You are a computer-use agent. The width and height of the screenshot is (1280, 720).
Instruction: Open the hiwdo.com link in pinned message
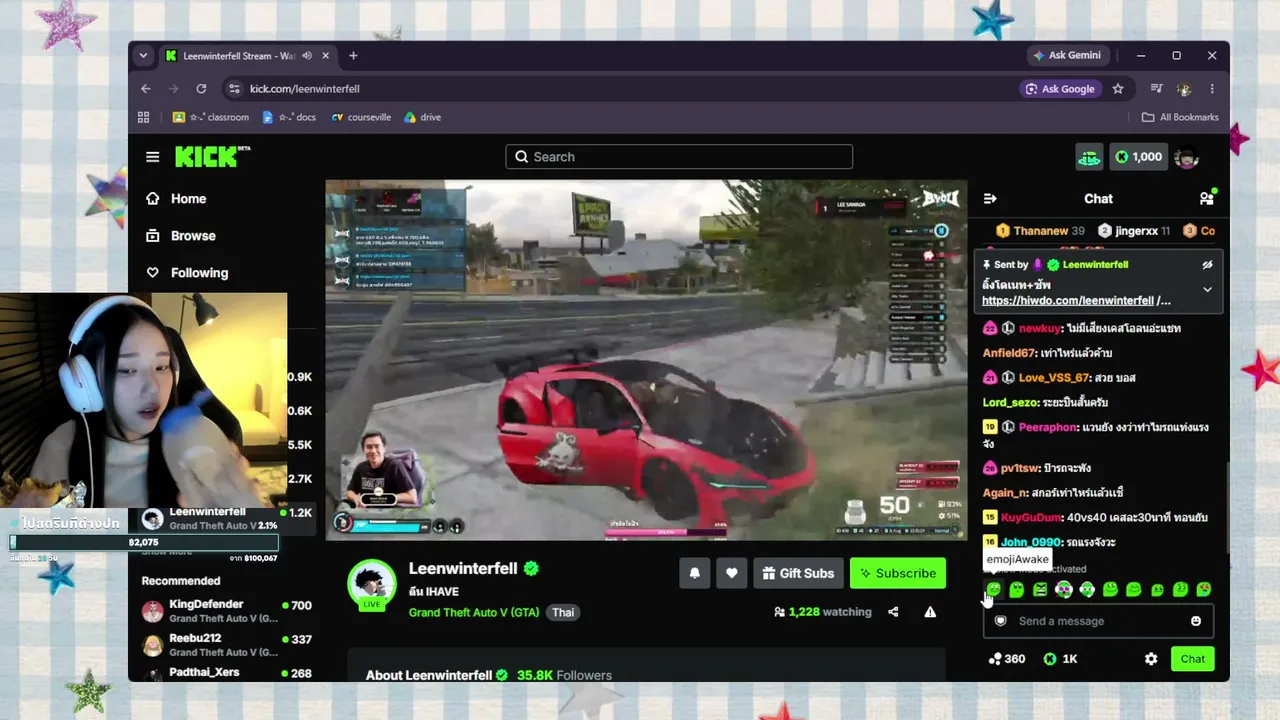coord(1068,301)
